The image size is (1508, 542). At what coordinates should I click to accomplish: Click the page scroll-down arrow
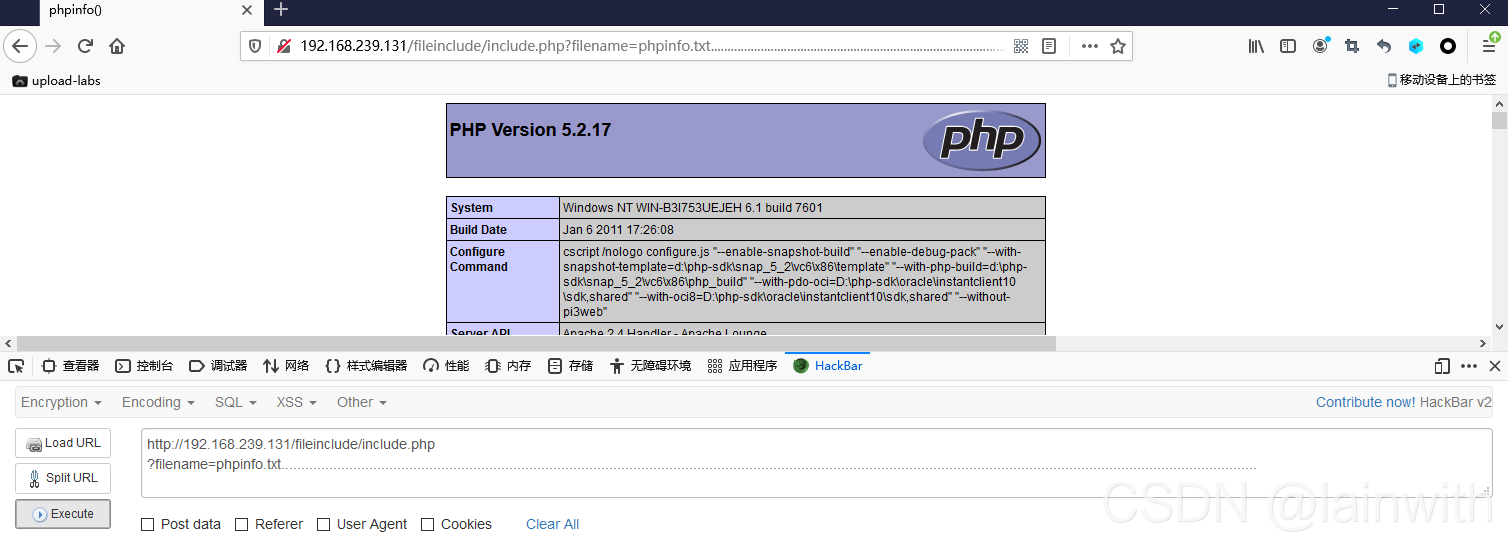click(x=1499, y=326)
